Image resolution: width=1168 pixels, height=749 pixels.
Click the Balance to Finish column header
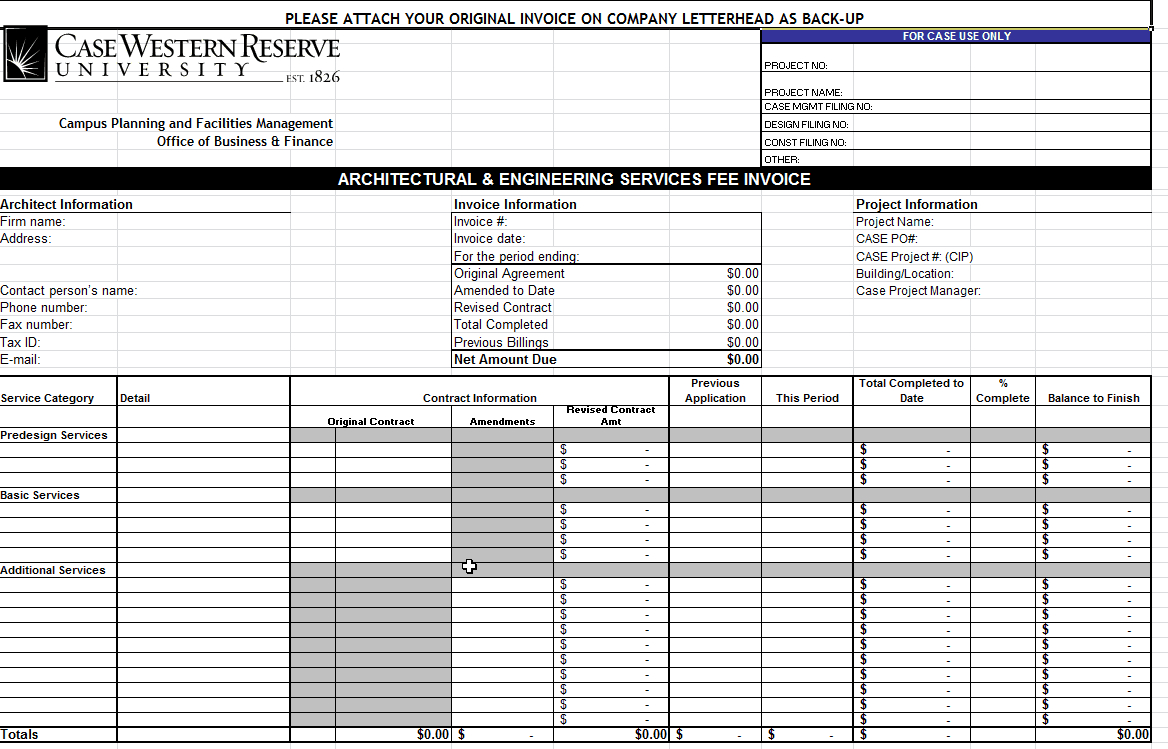pyautogui.click(x=1094, y=398)
